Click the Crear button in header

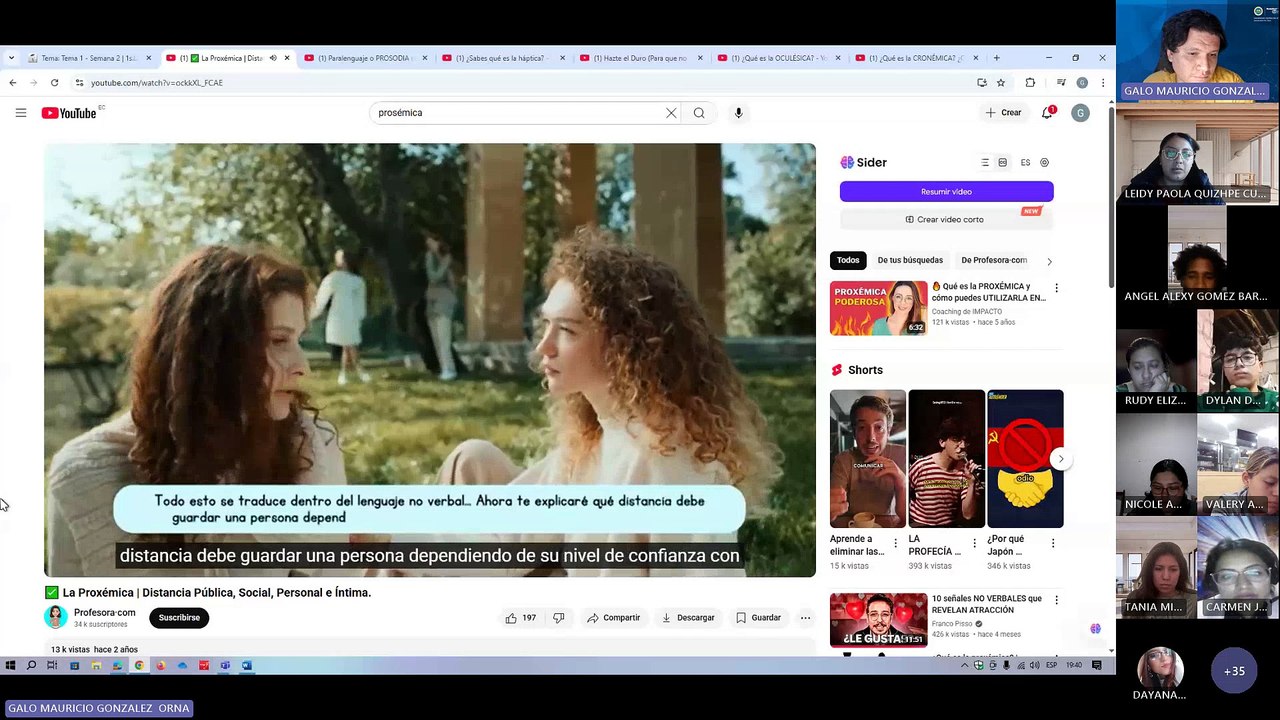(x=1003, y=113)
